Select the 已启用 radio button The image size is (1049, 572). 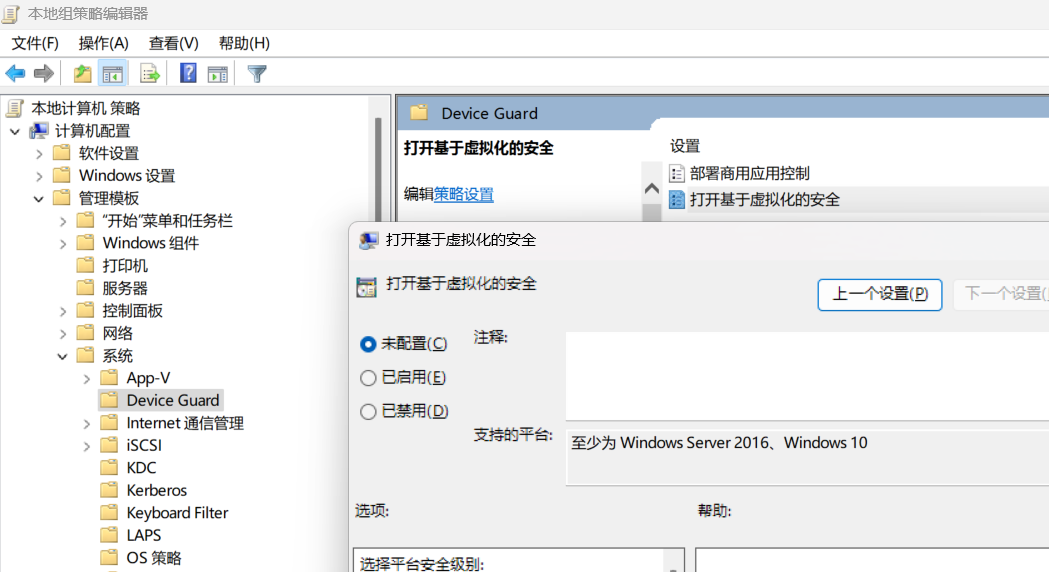(x=368, y=378)
